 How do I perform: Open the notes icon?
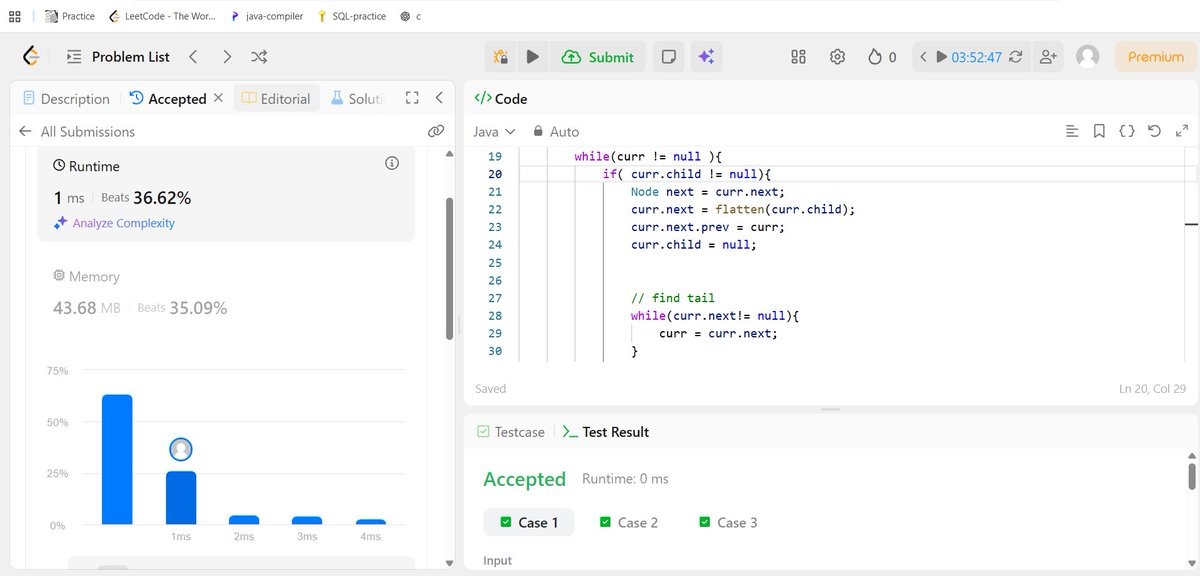[669, 57]
